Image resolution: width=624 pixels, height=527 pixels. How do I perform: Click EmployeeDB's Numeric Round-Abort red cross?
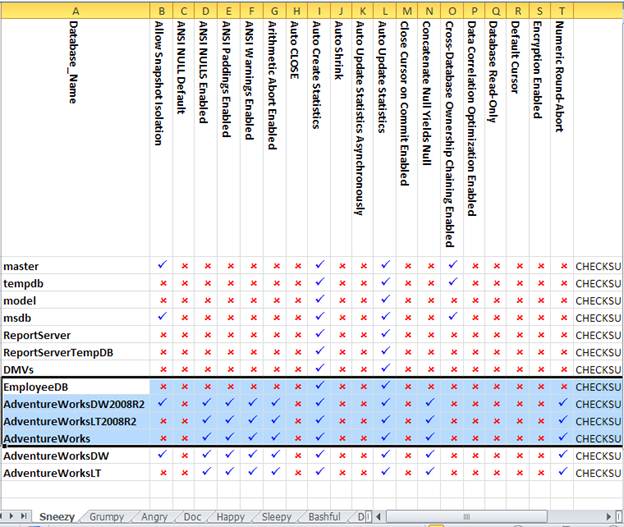tap(564, 386)
